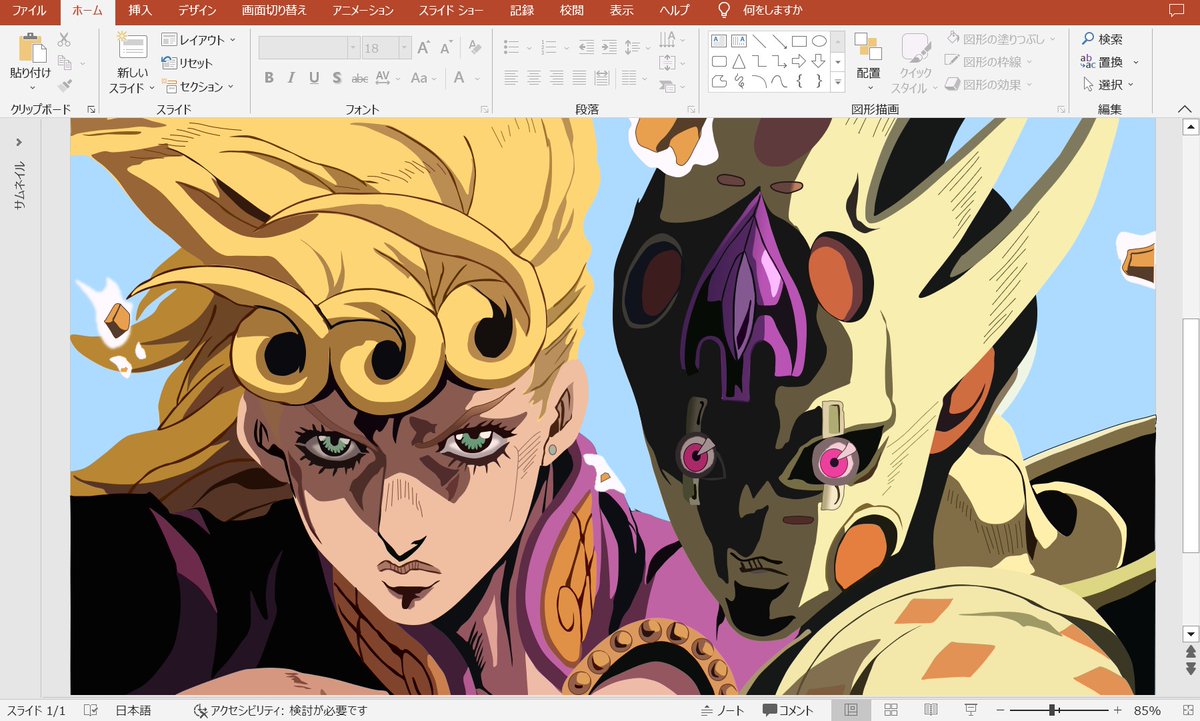Click the clear formatting eraser icon
The width and height of the screenshot is (1200, 721).
tap(475, 47)
